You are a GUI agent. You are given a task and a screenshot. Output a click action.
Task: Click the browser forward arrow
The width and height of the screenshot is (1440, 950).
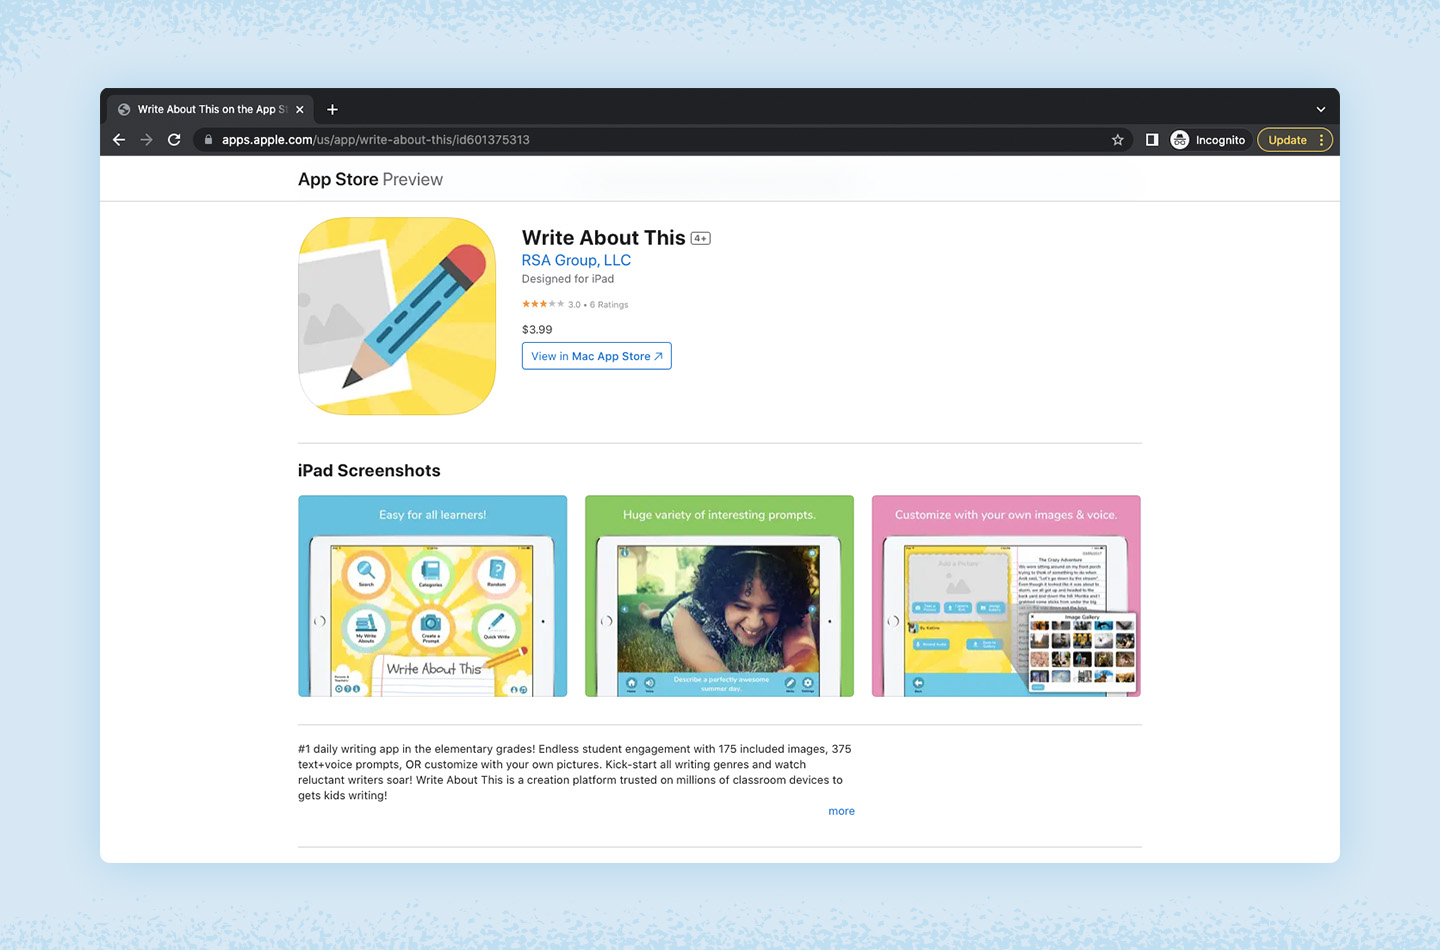pos(146,140)
